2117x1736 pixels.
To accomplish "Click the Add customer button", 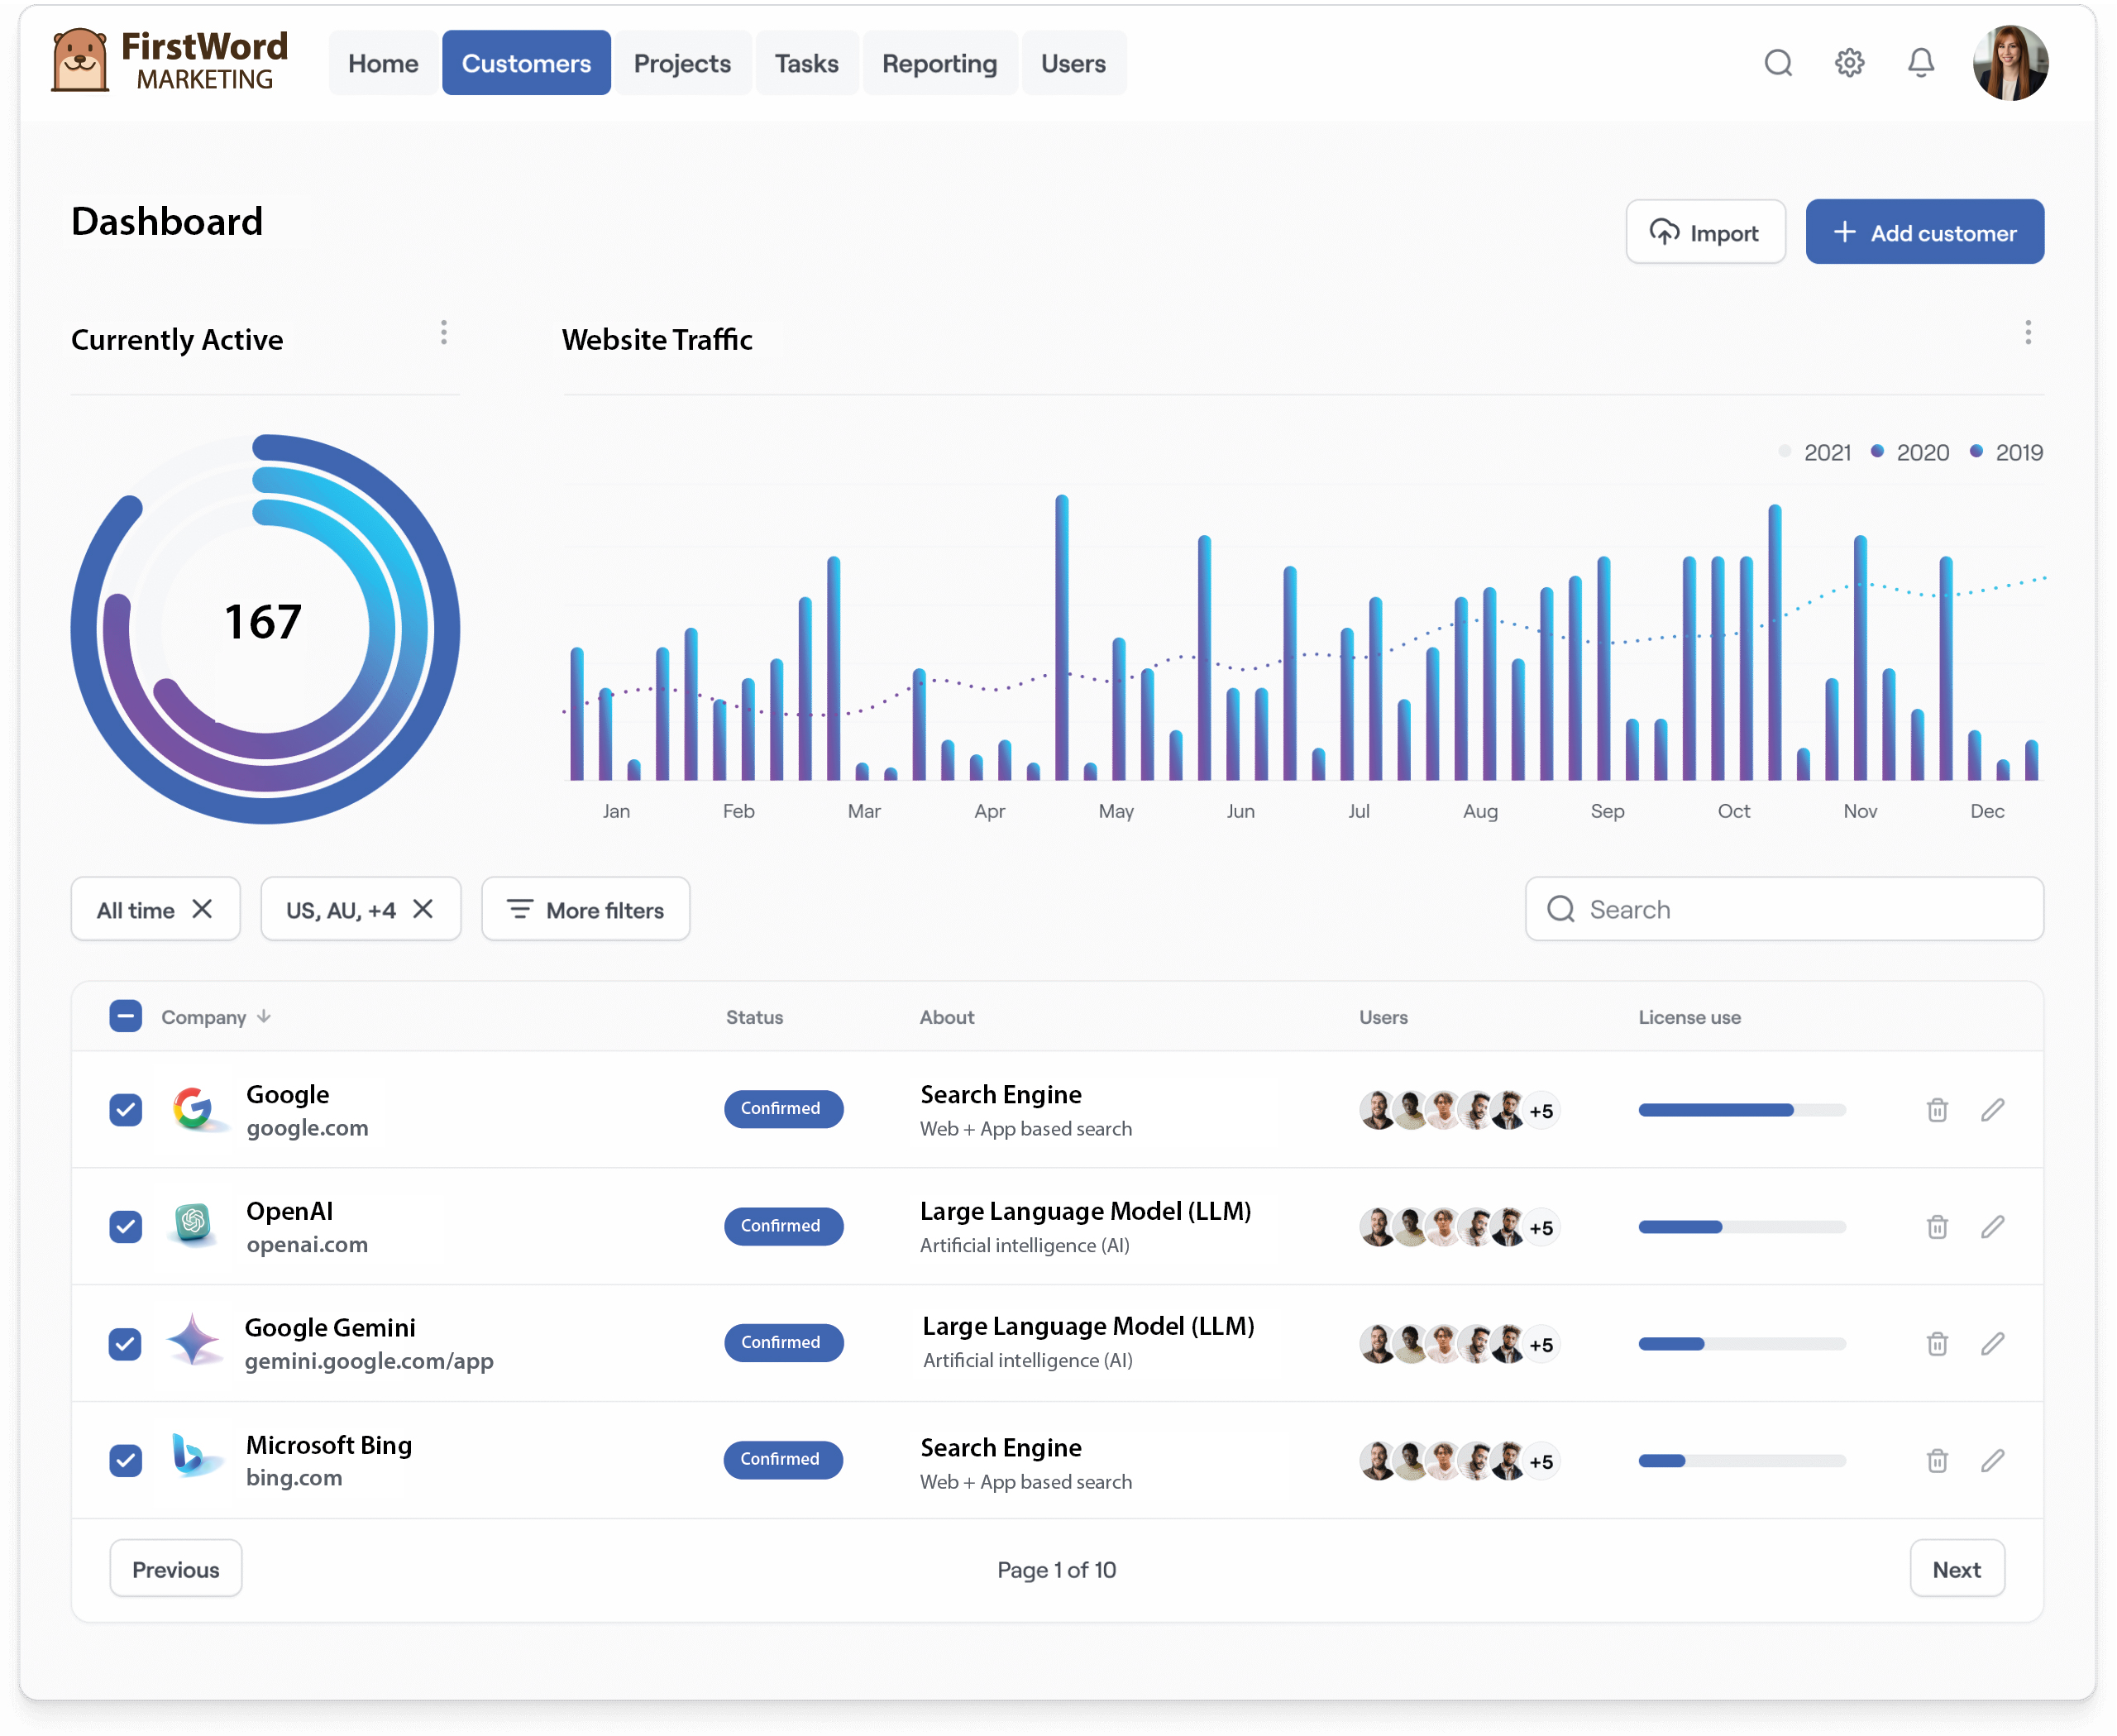I will (1924, 232).
